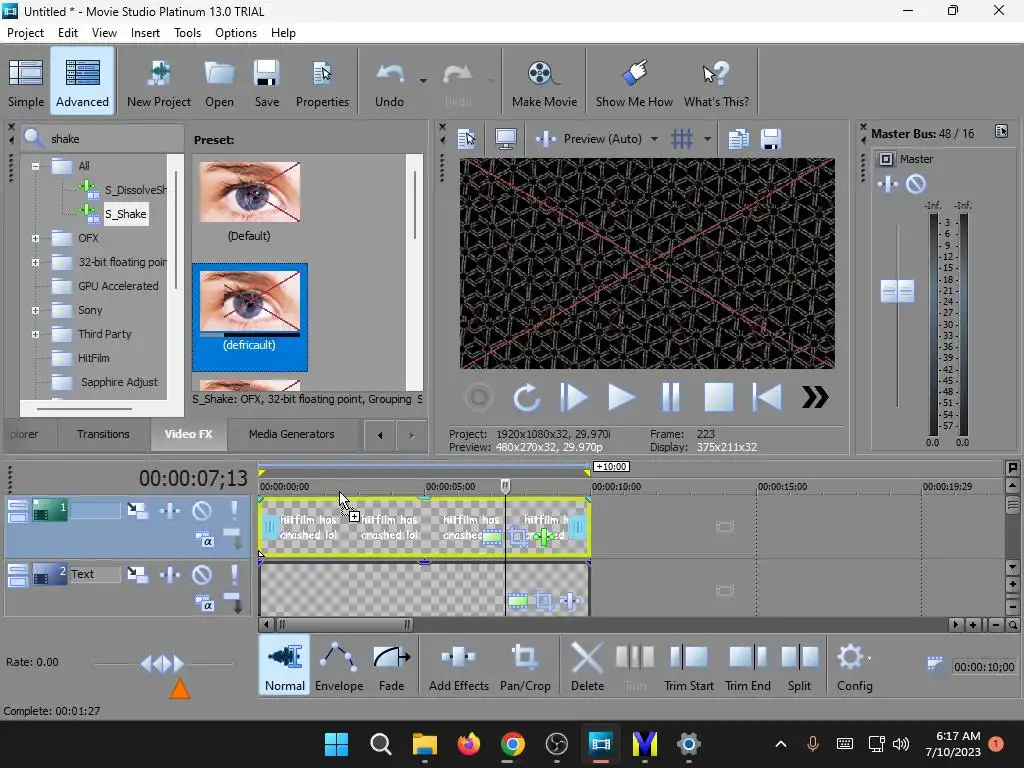Screen dimensions: 1024x768
Task: Open Master FX plug-in chain
Action: [888, 185]
